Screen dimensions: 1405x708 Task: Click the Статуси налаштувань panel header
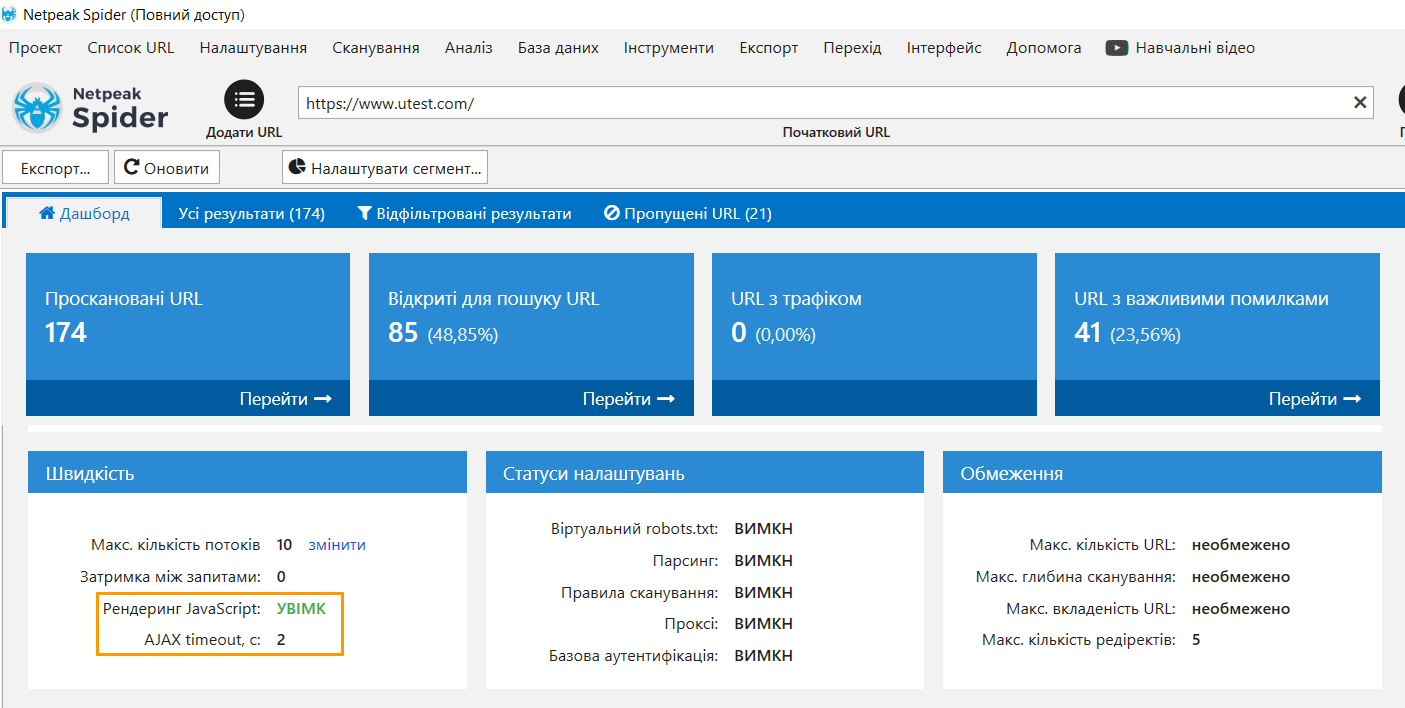[x=705, y=472]
